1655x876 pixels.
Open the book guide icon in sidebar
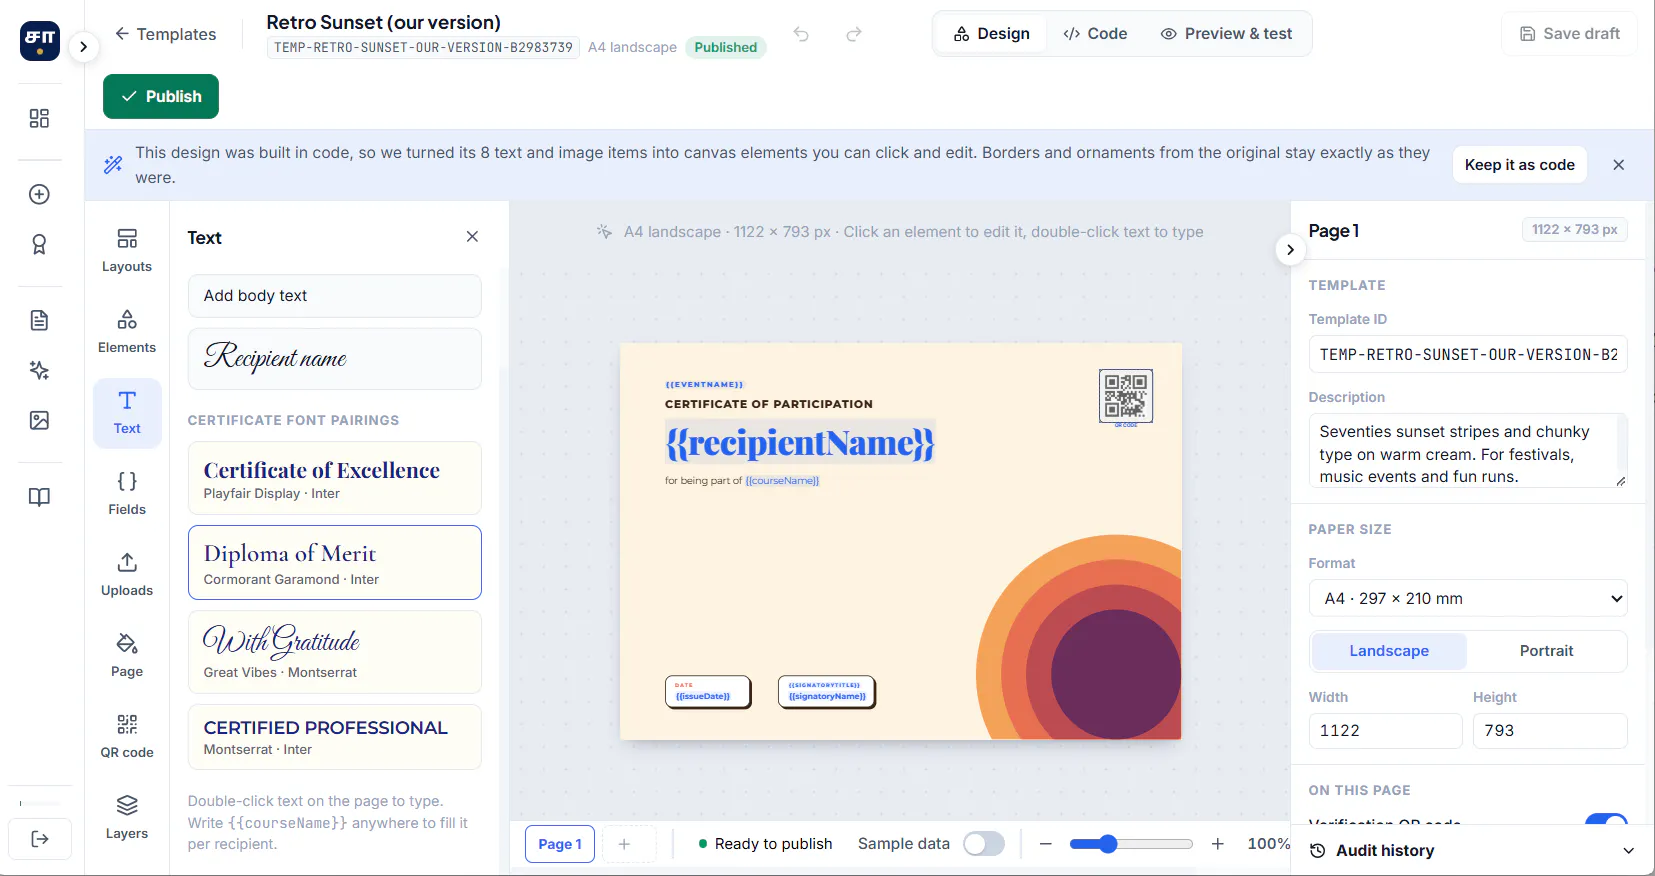(x=39, y=497)
